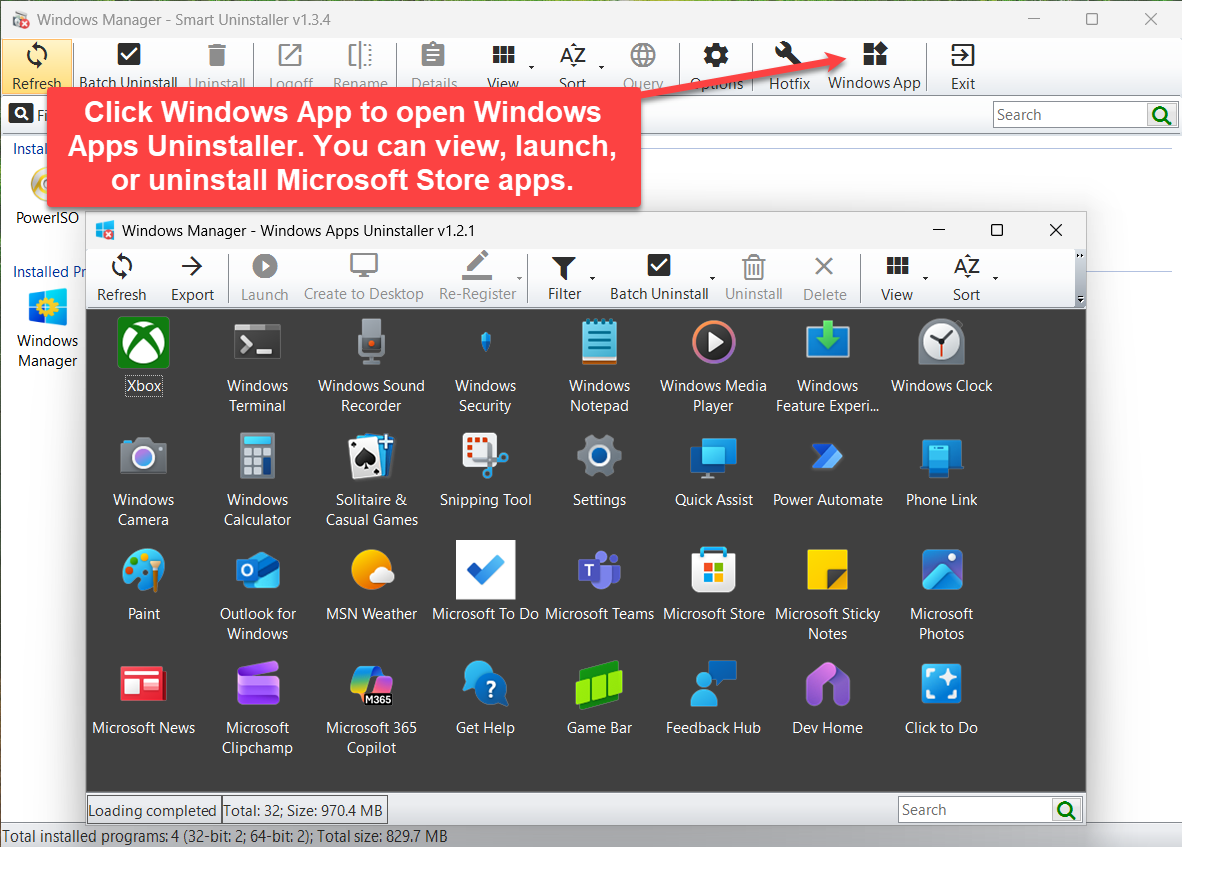Click the Smart Uninstaller search magnifier
The height and width of the screenshot is (872, 1226).
point(1161,115)
